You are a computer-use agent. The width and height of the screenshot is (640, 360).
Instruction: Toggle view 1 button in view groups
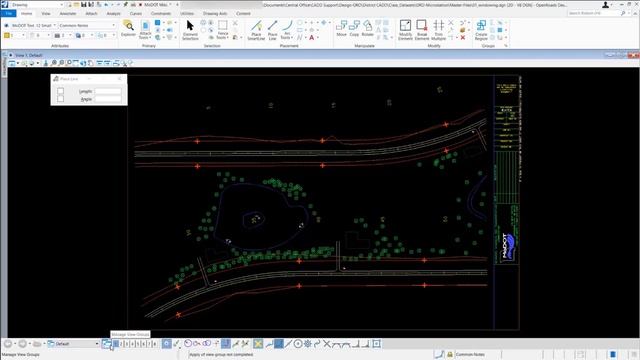click(x=116, y=344)
